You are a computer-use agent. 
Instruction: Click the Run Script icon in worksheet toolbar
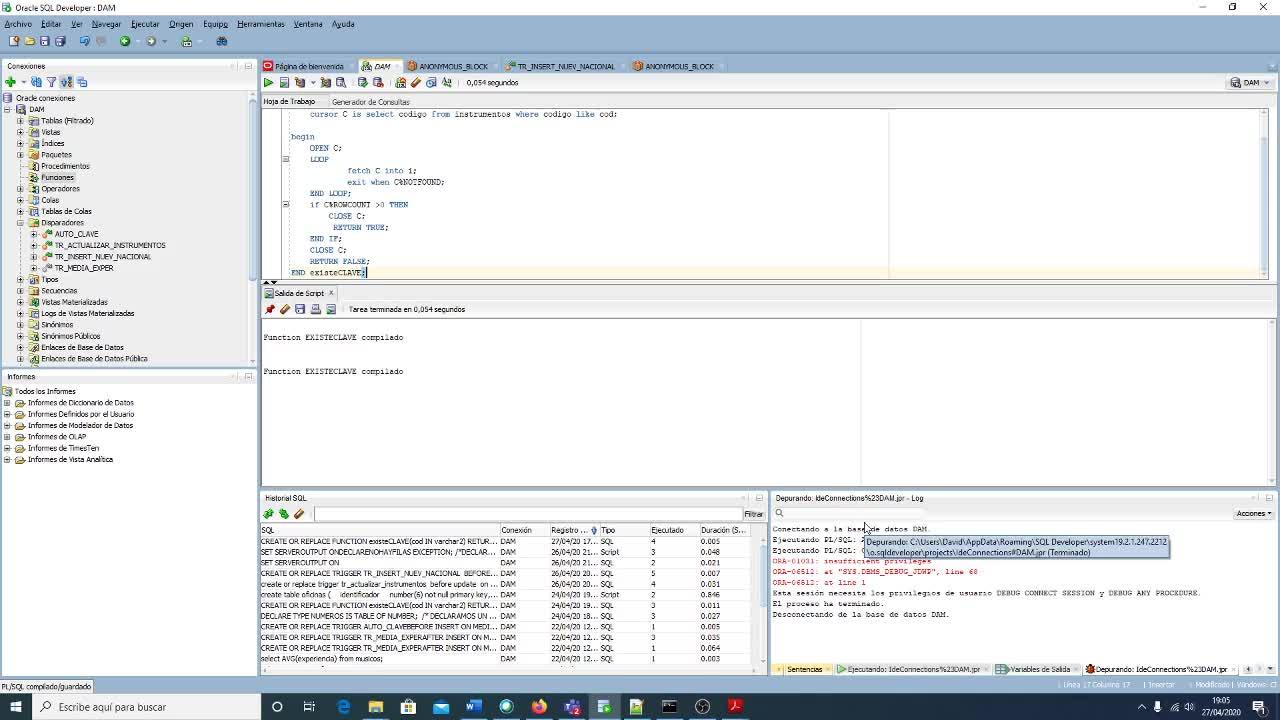click(284, 83)
